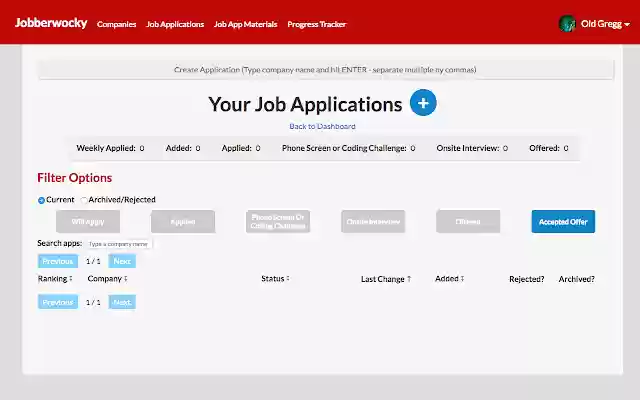Click the upper Next page button
This screenshot has width=640, height=400.
coord(122,261)
